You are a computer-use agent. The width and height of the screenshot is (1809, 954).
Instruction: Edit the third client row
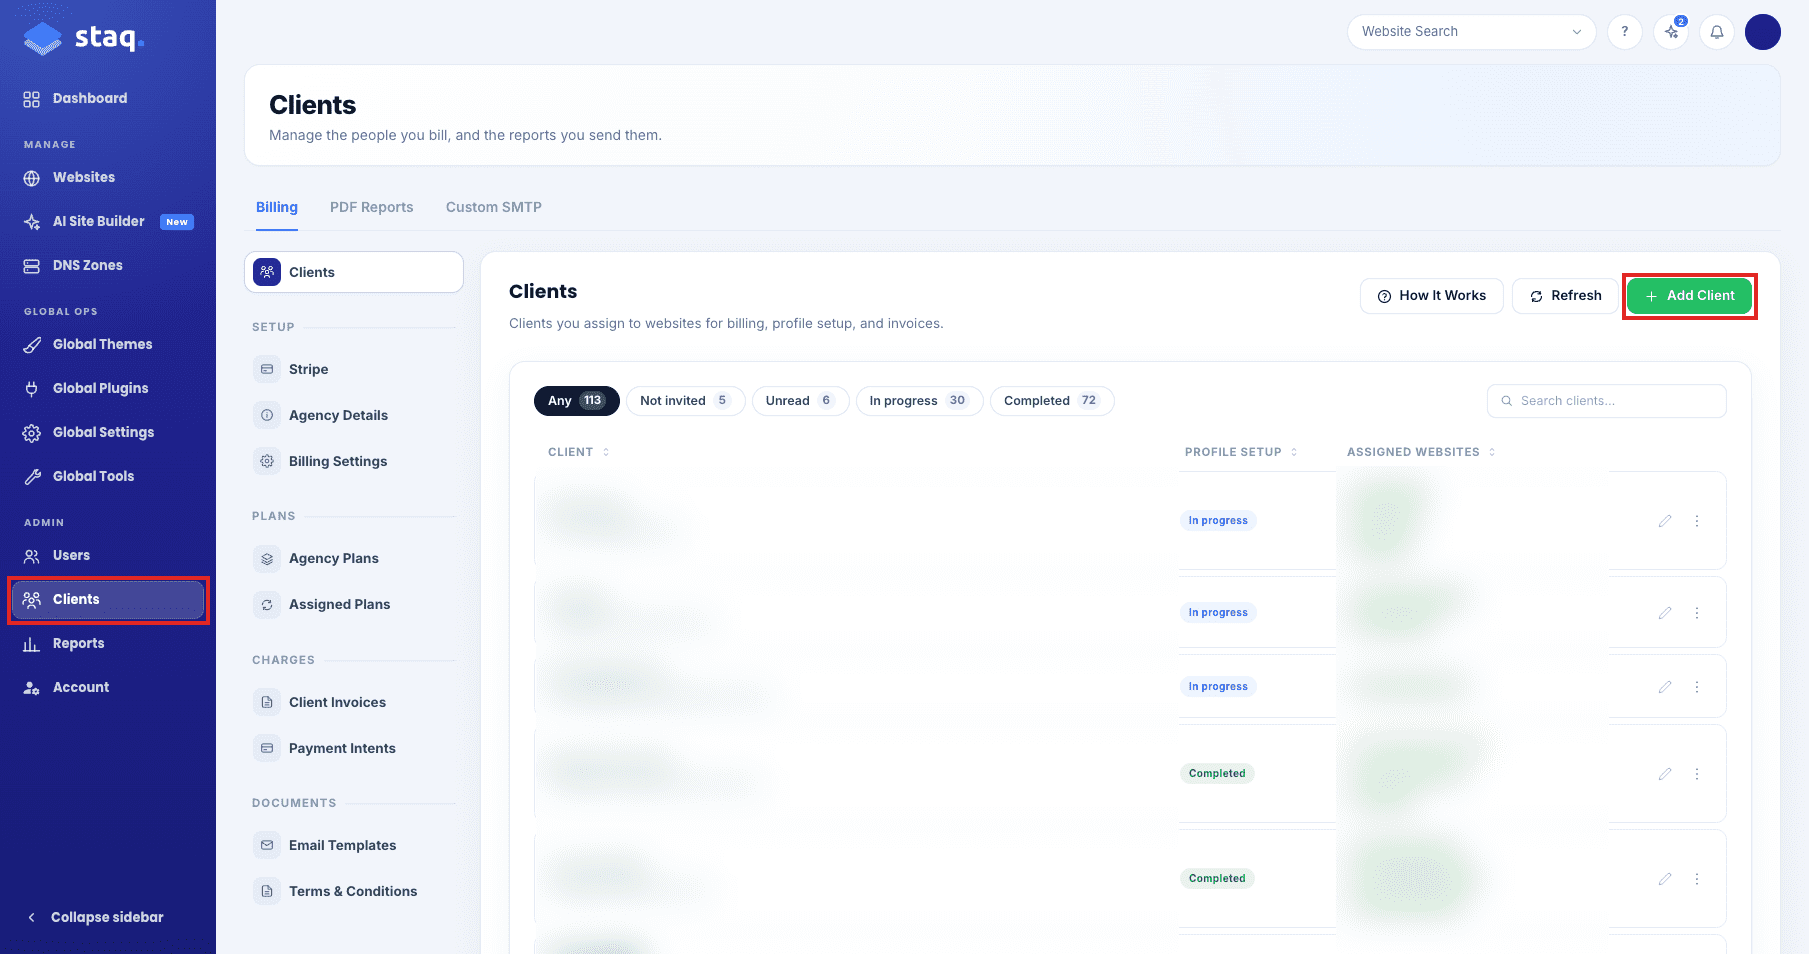click(1665, 687)
